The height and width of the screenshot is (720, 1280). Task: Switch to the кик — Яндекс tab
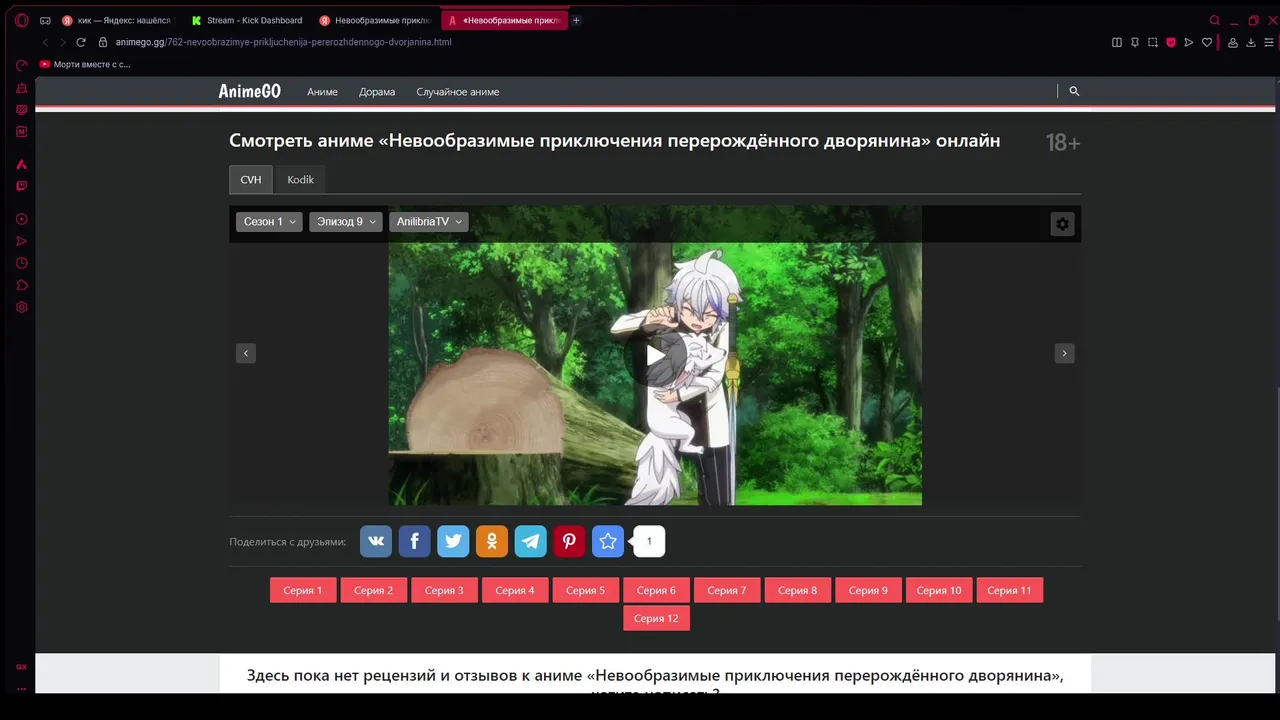tap(118, 20)
